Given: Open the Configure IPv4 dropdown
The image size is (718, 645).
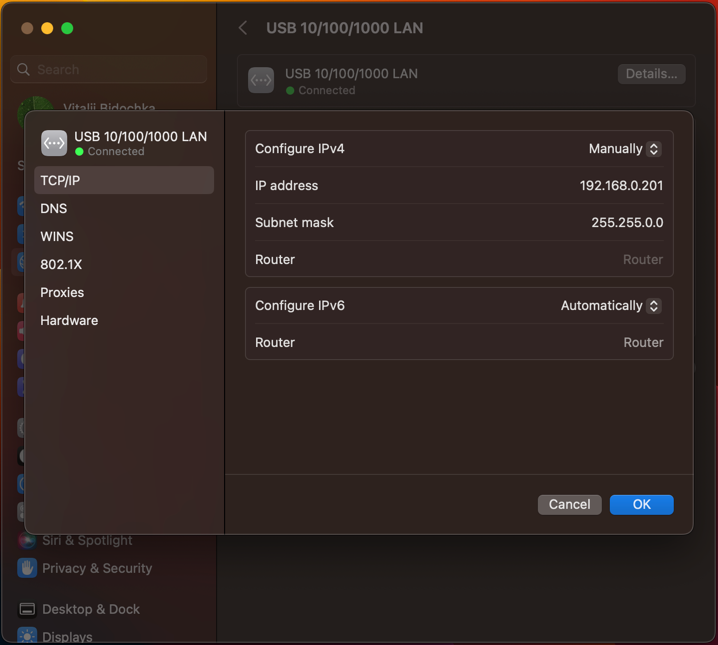Looking at the screenshot, I should (x=625, y=149).
